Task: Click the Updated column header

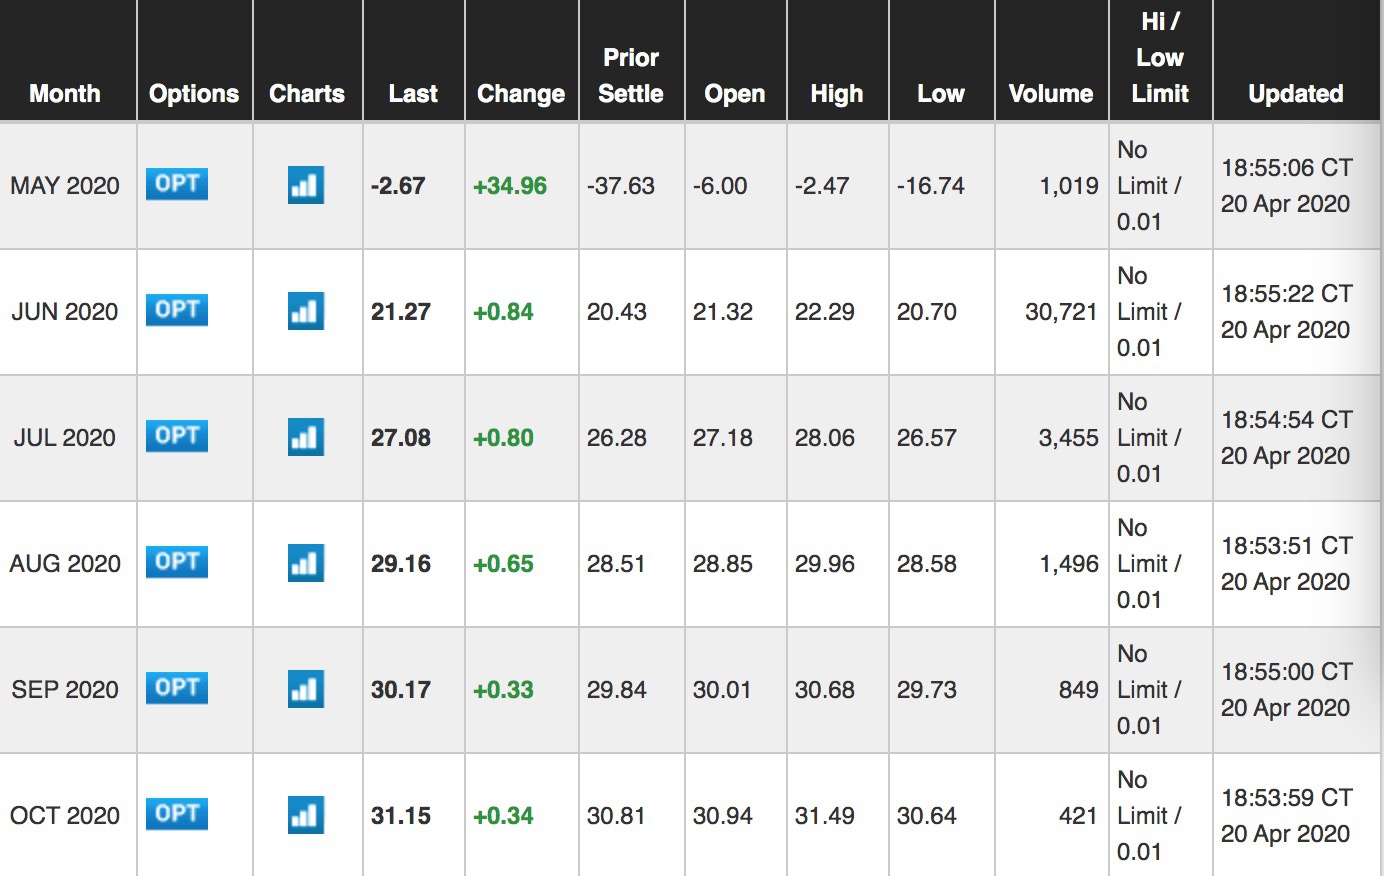Action: [1295, 94]
